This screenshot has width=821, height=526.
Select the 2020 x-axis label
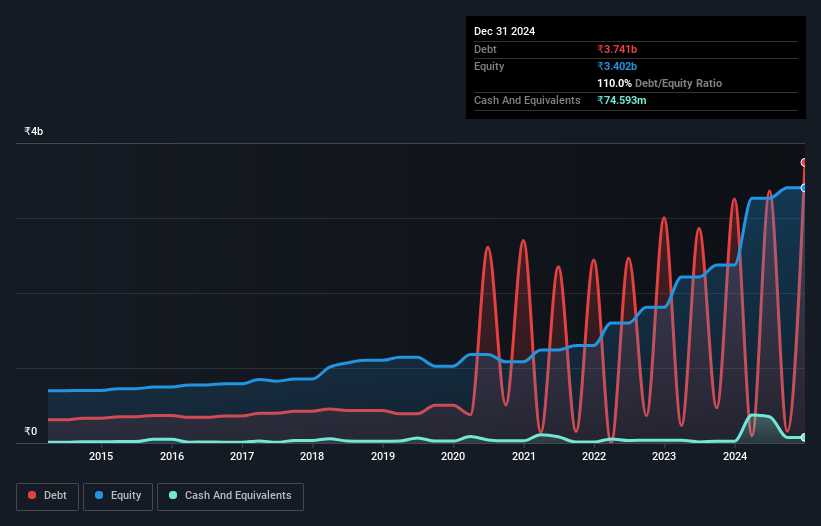tap(453, 456)
